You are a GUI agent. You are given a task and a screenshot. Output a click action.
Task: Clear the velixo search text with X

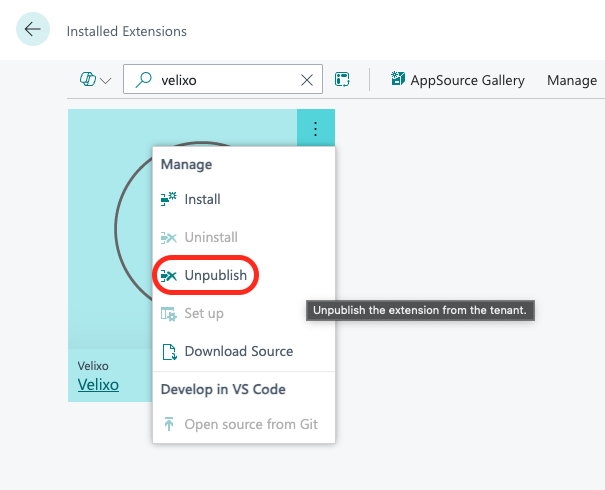(x=307, y=80)
